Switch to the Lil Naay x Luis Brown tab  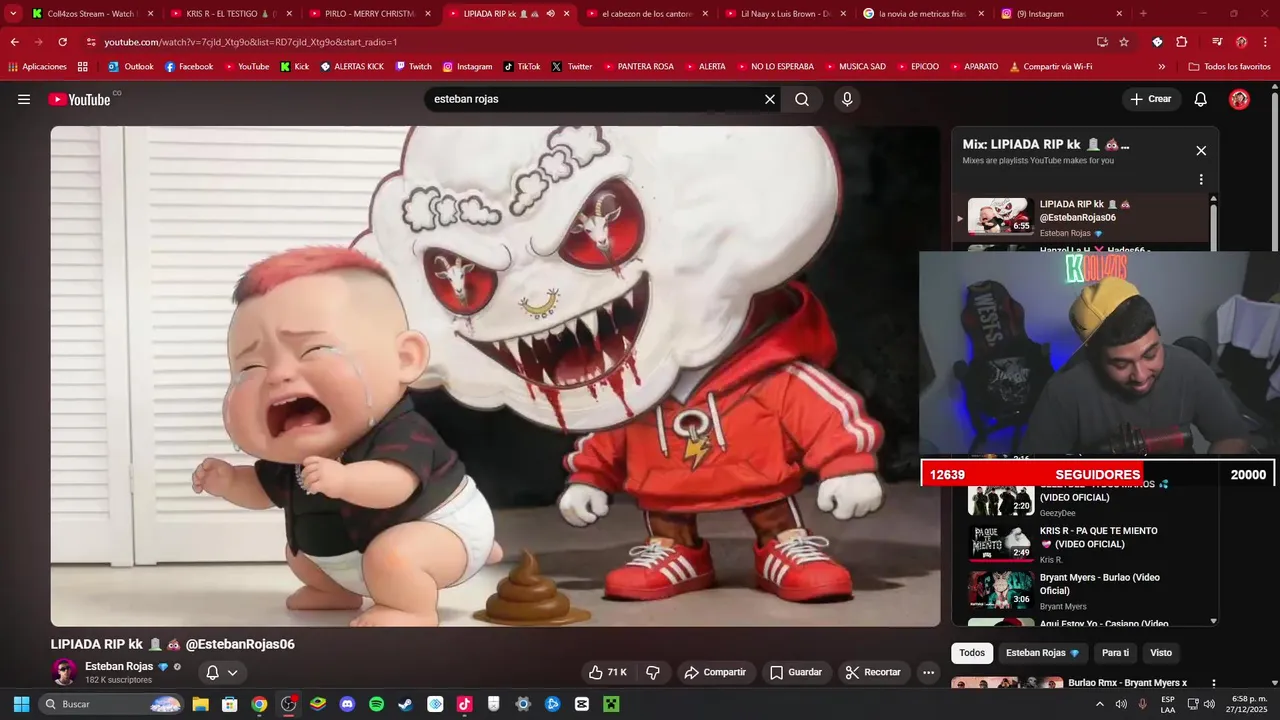pos(785,14)
